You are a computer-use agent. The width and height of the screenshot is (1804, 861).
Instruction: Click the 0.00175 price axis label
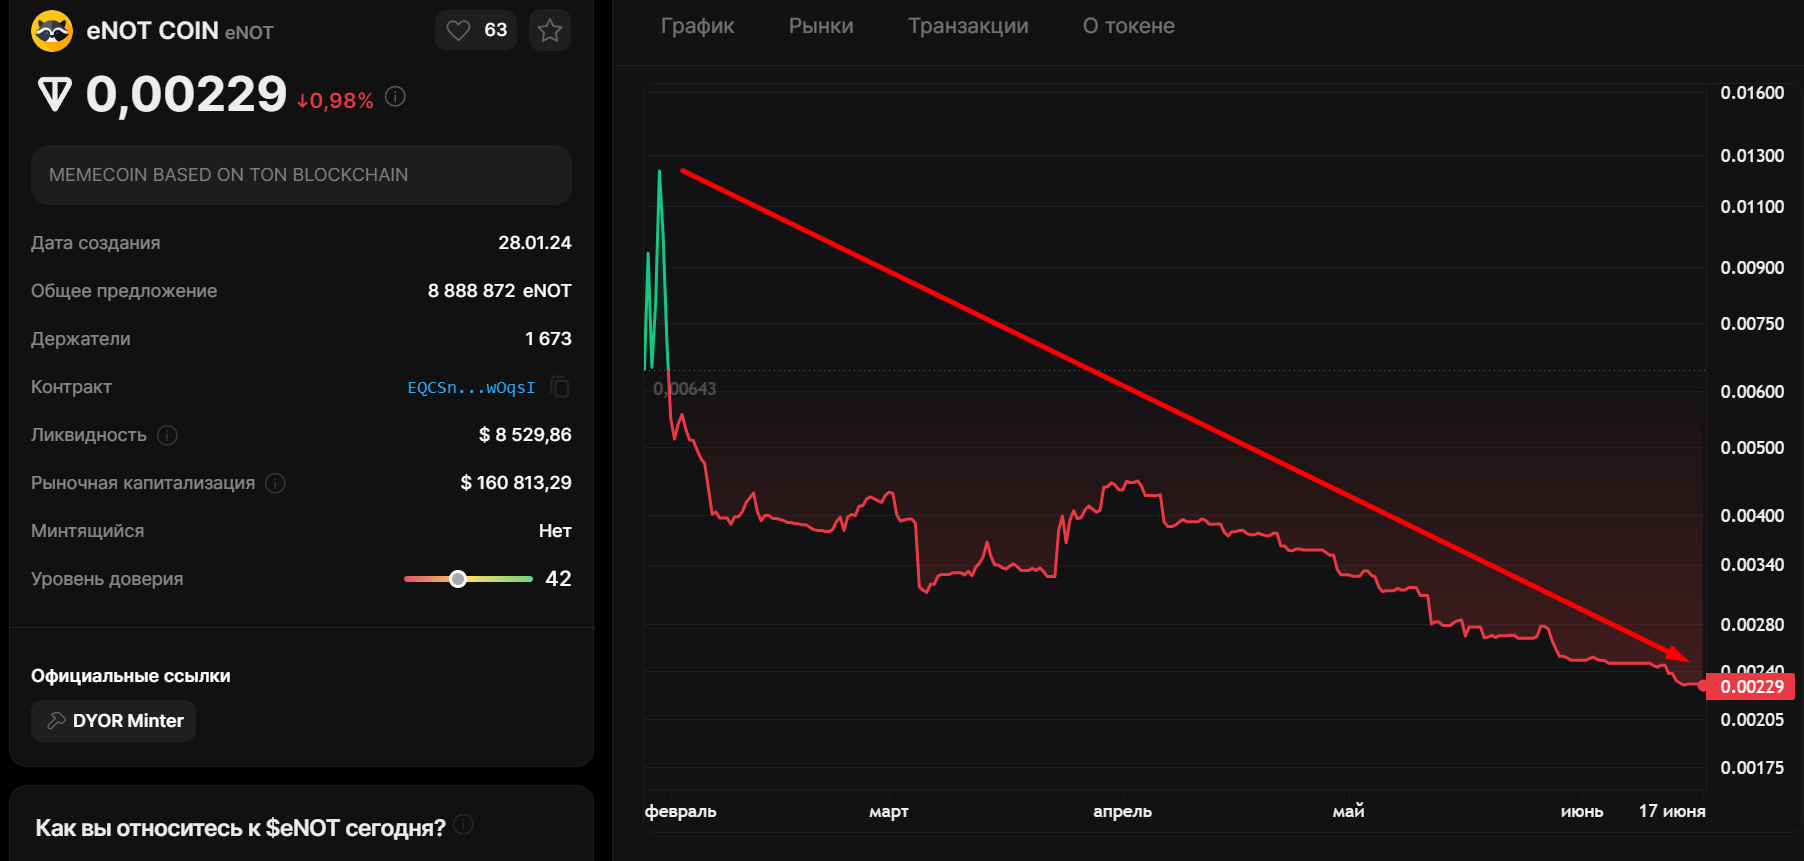1752,768
